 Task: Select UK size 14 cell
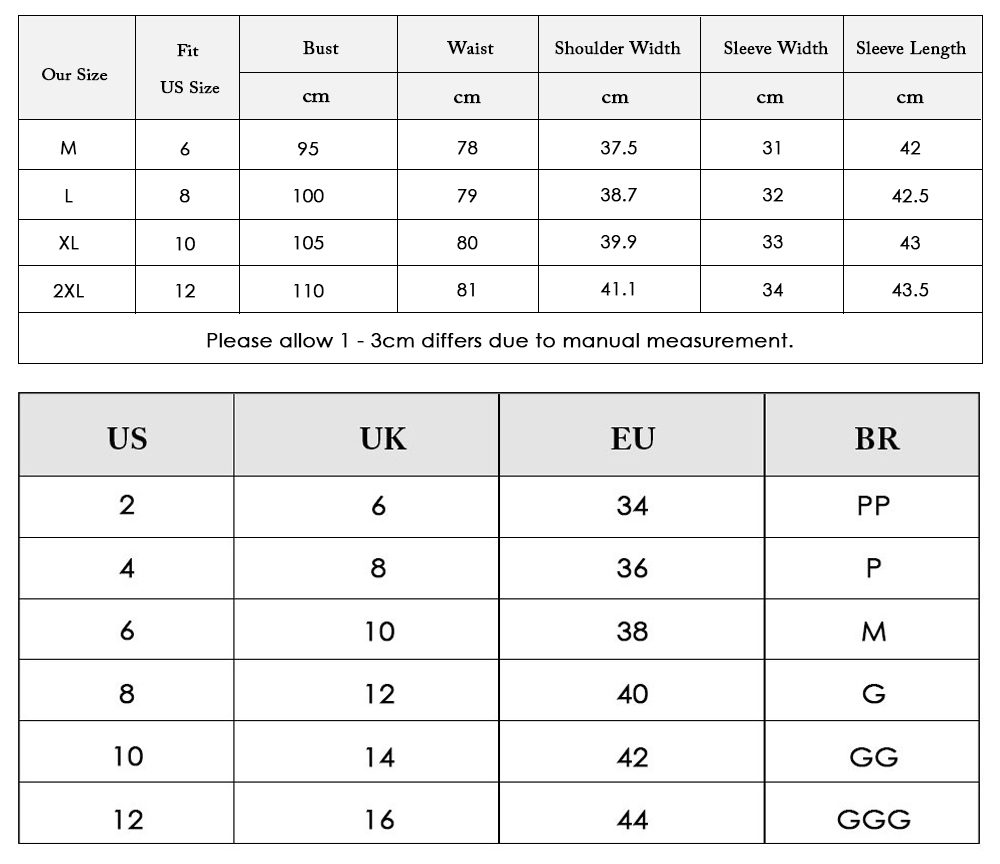coord(379,757)
